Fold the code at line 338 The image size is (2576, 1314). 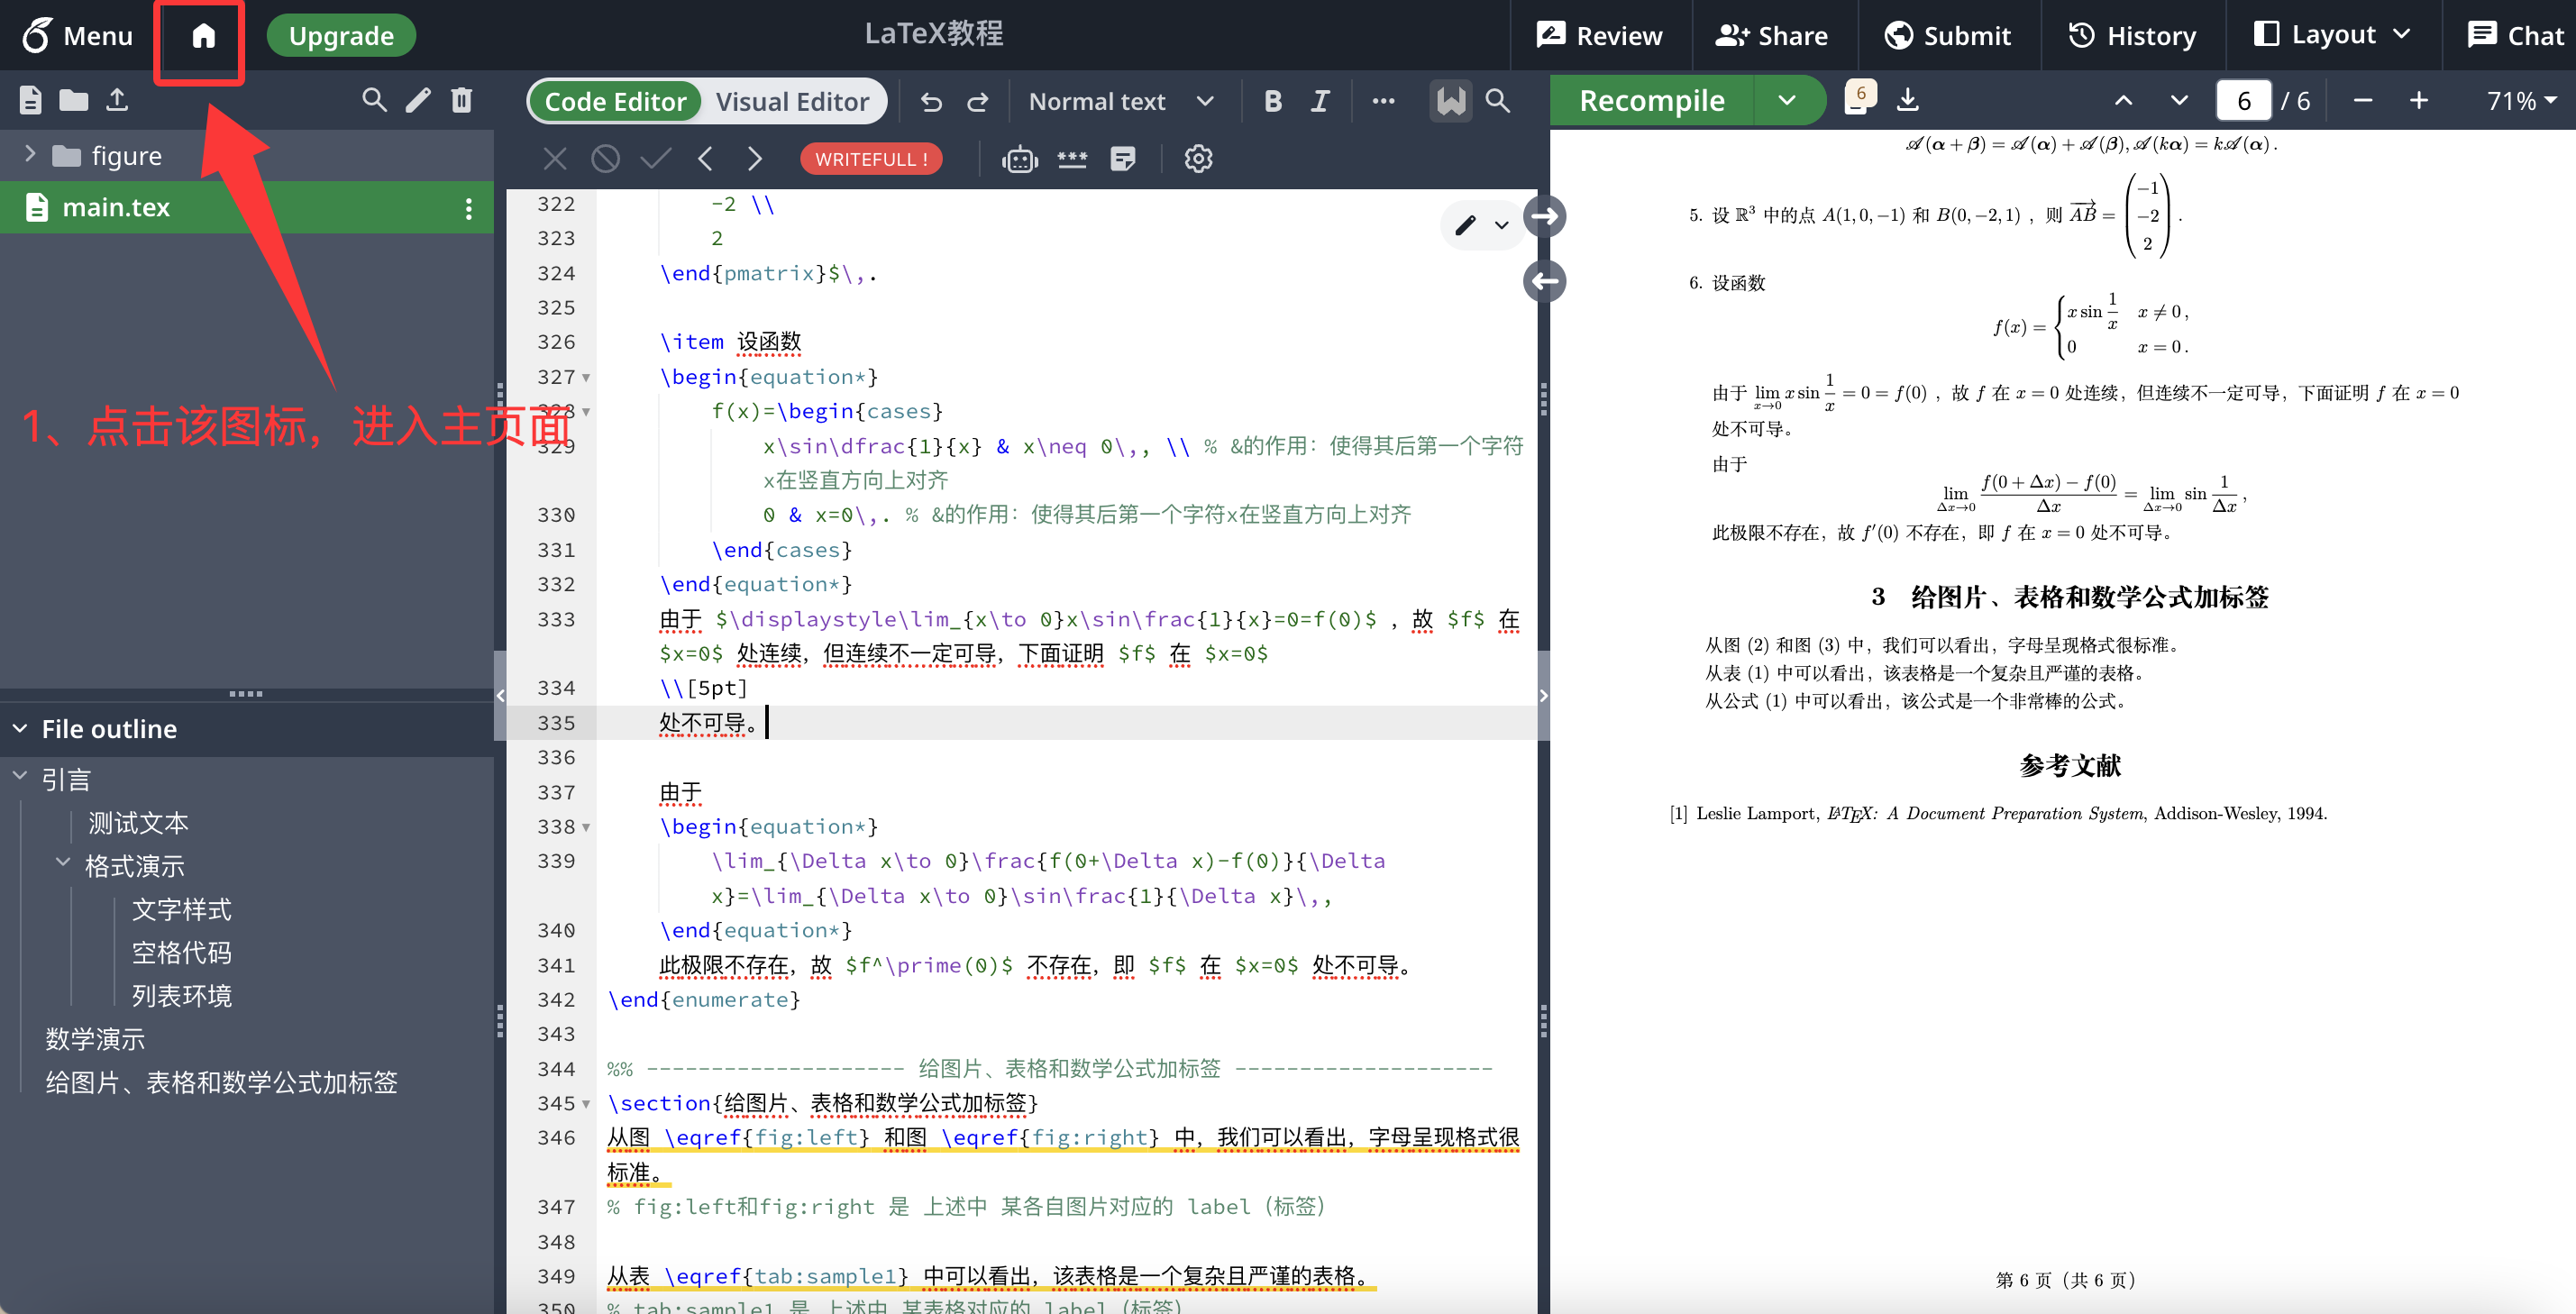pos(586,828)
